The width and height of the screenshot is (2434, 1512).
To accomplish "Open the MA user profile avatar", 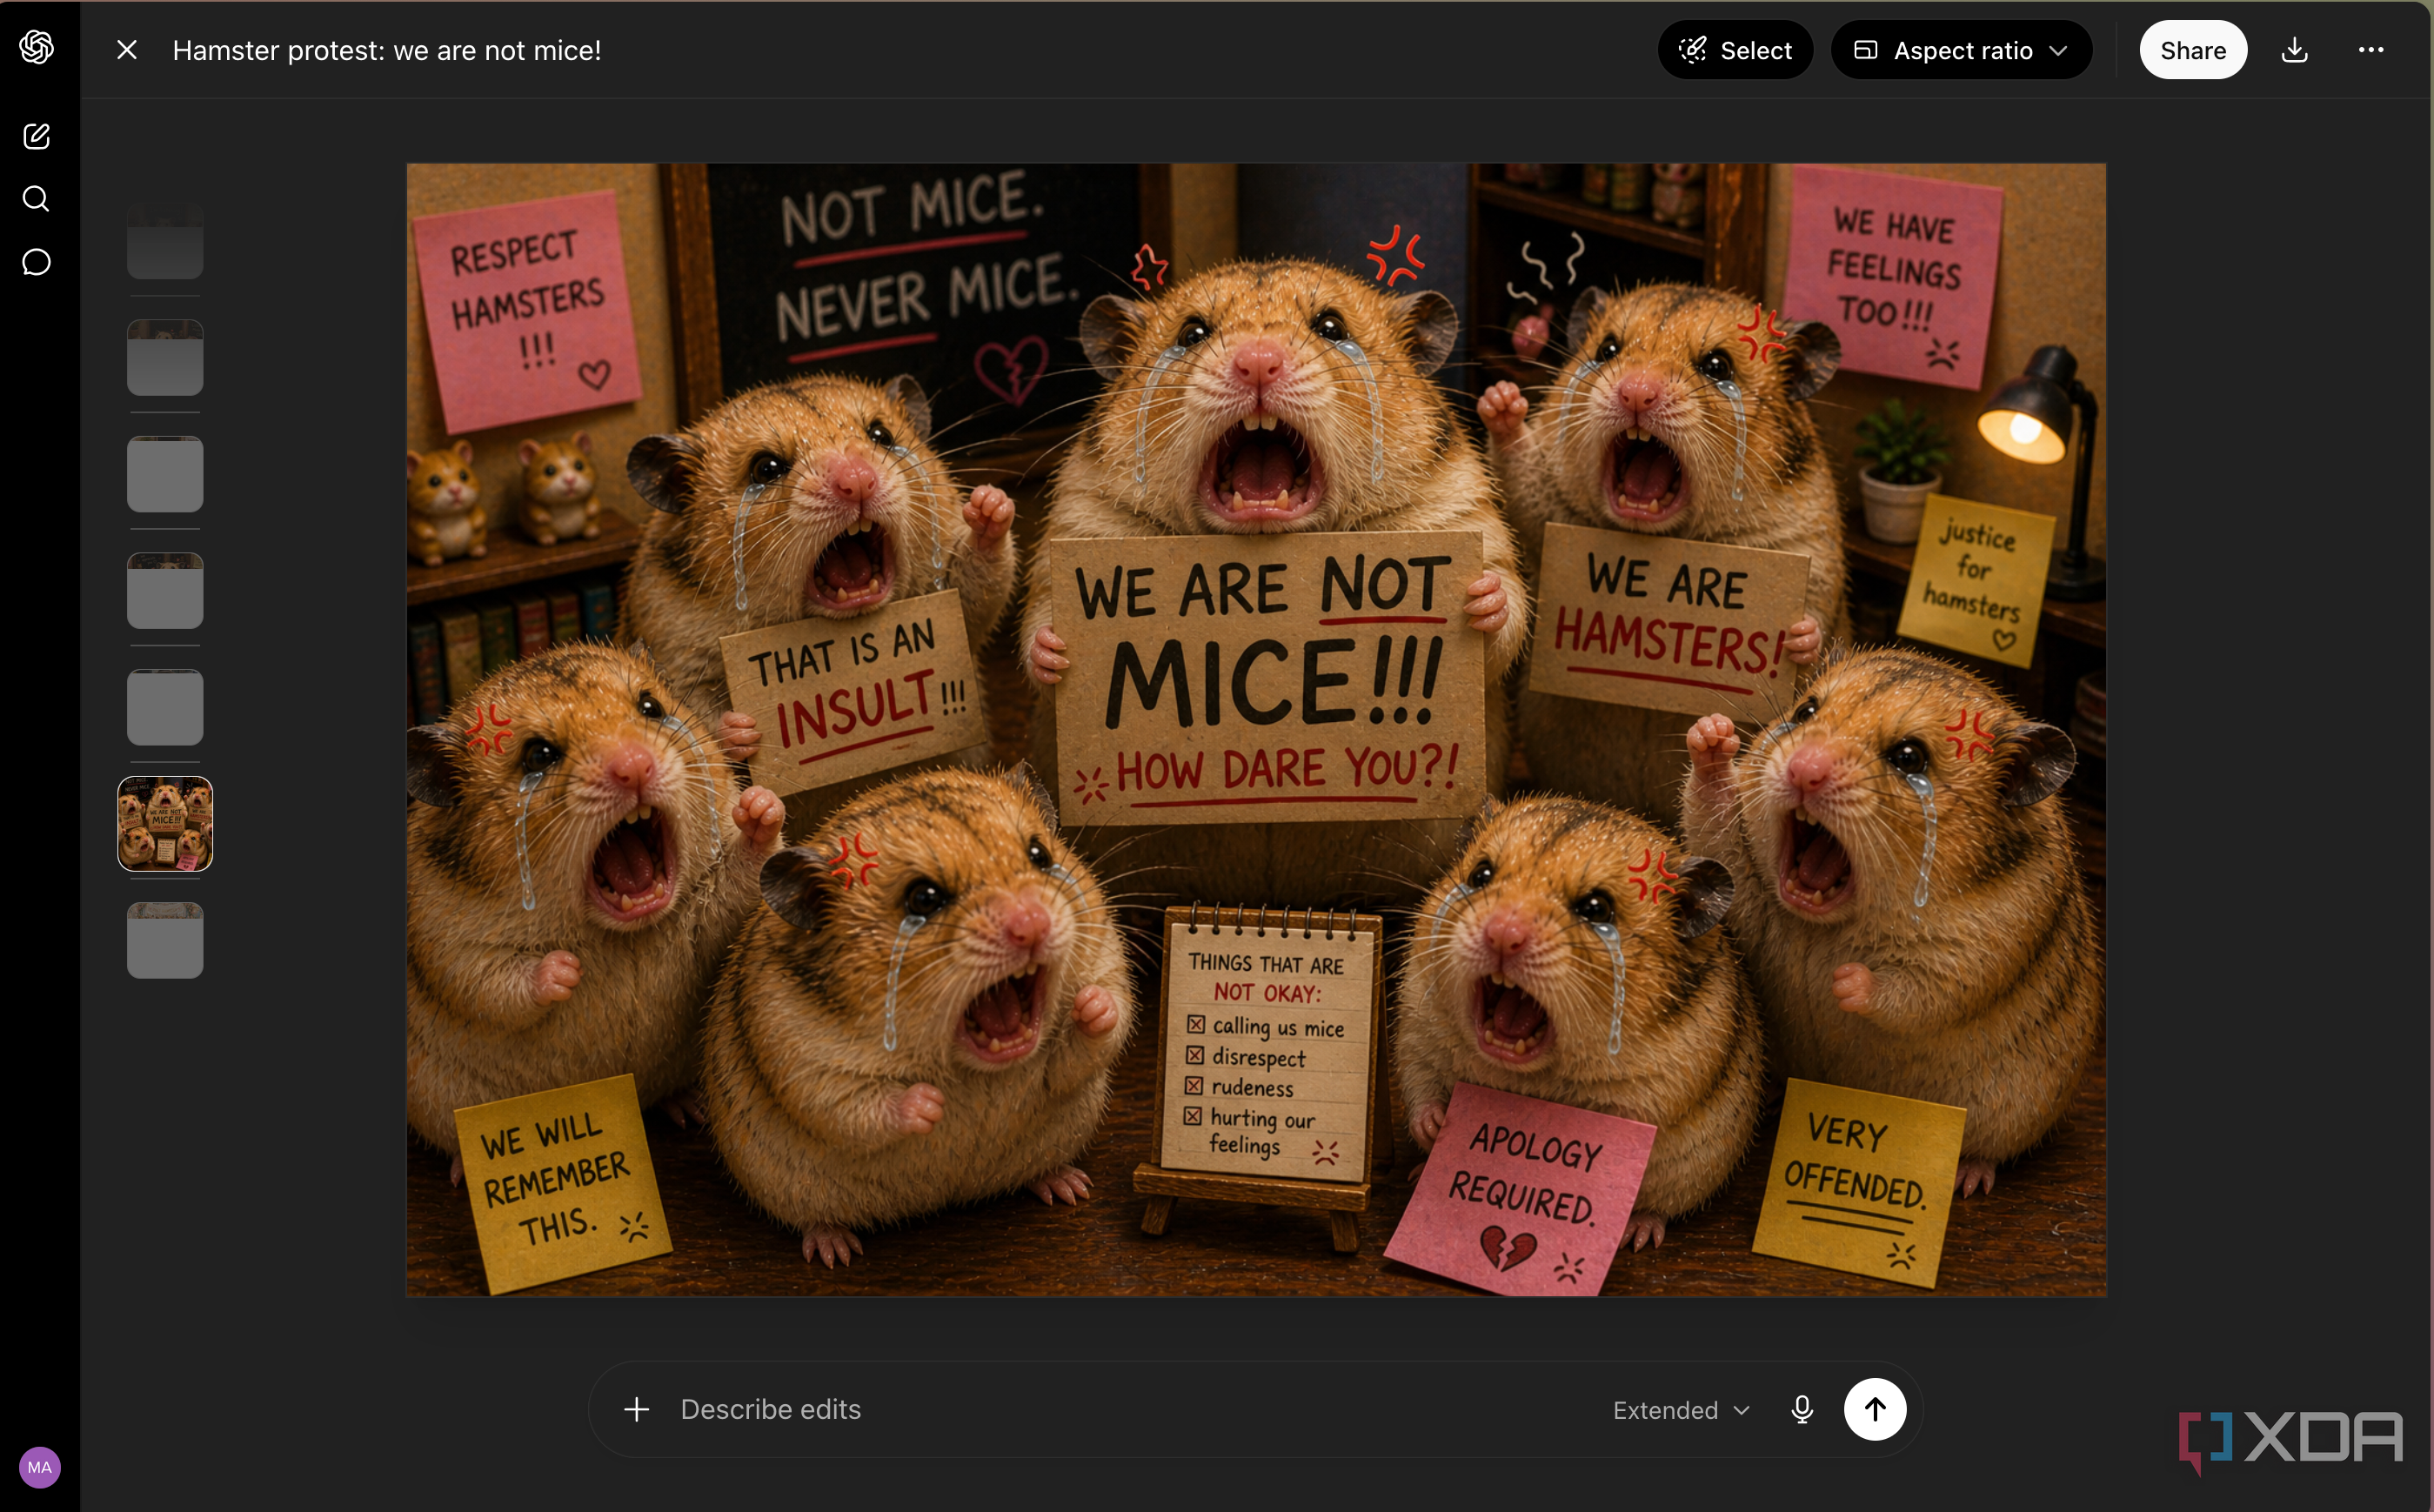I will pos(40,1467).
